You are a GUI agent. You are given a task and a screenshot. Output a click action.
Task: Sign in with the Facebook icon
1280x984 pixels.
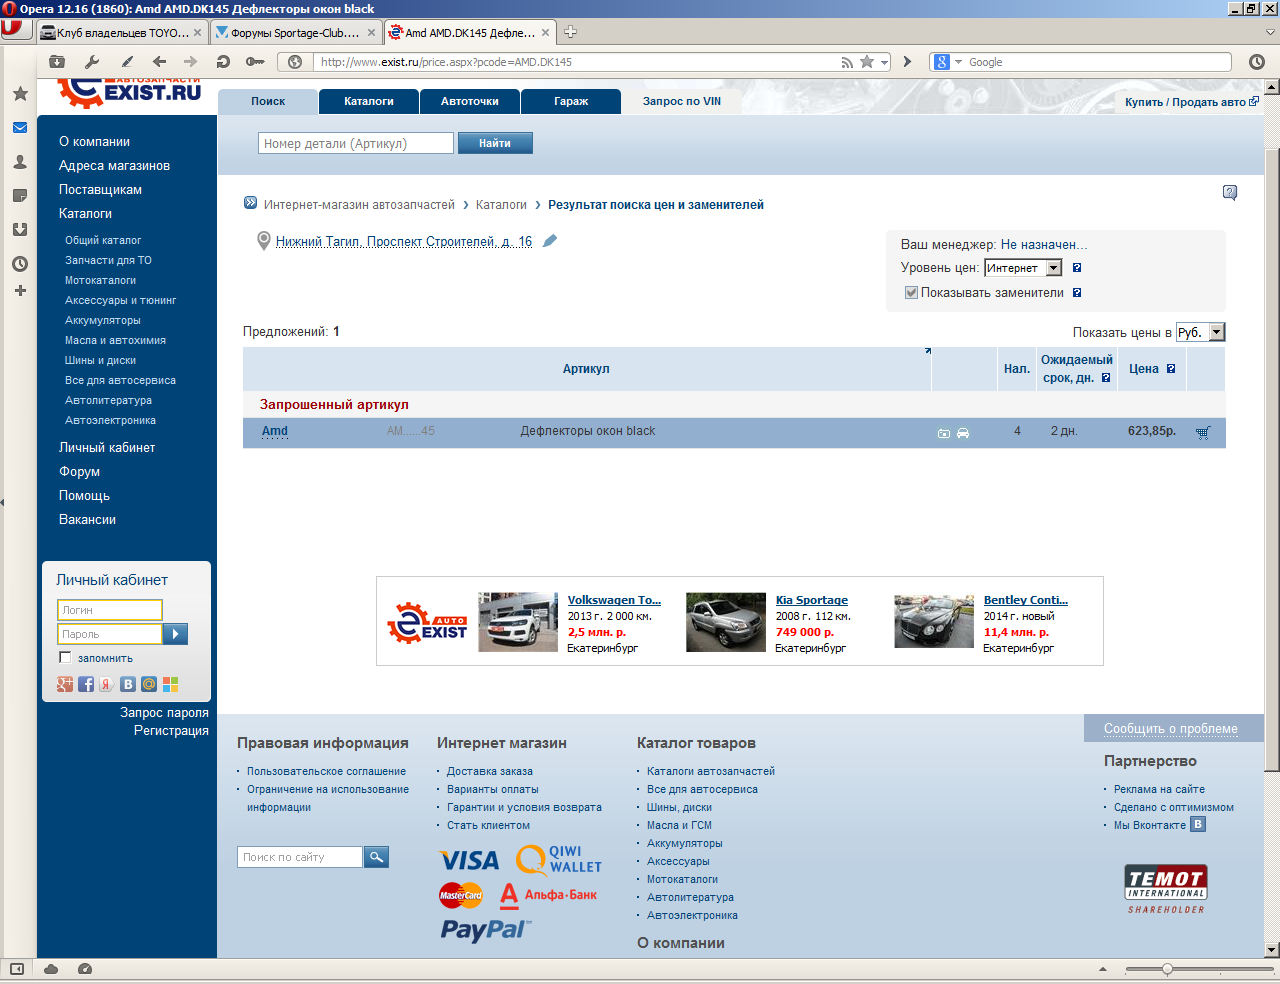point(86,684)
